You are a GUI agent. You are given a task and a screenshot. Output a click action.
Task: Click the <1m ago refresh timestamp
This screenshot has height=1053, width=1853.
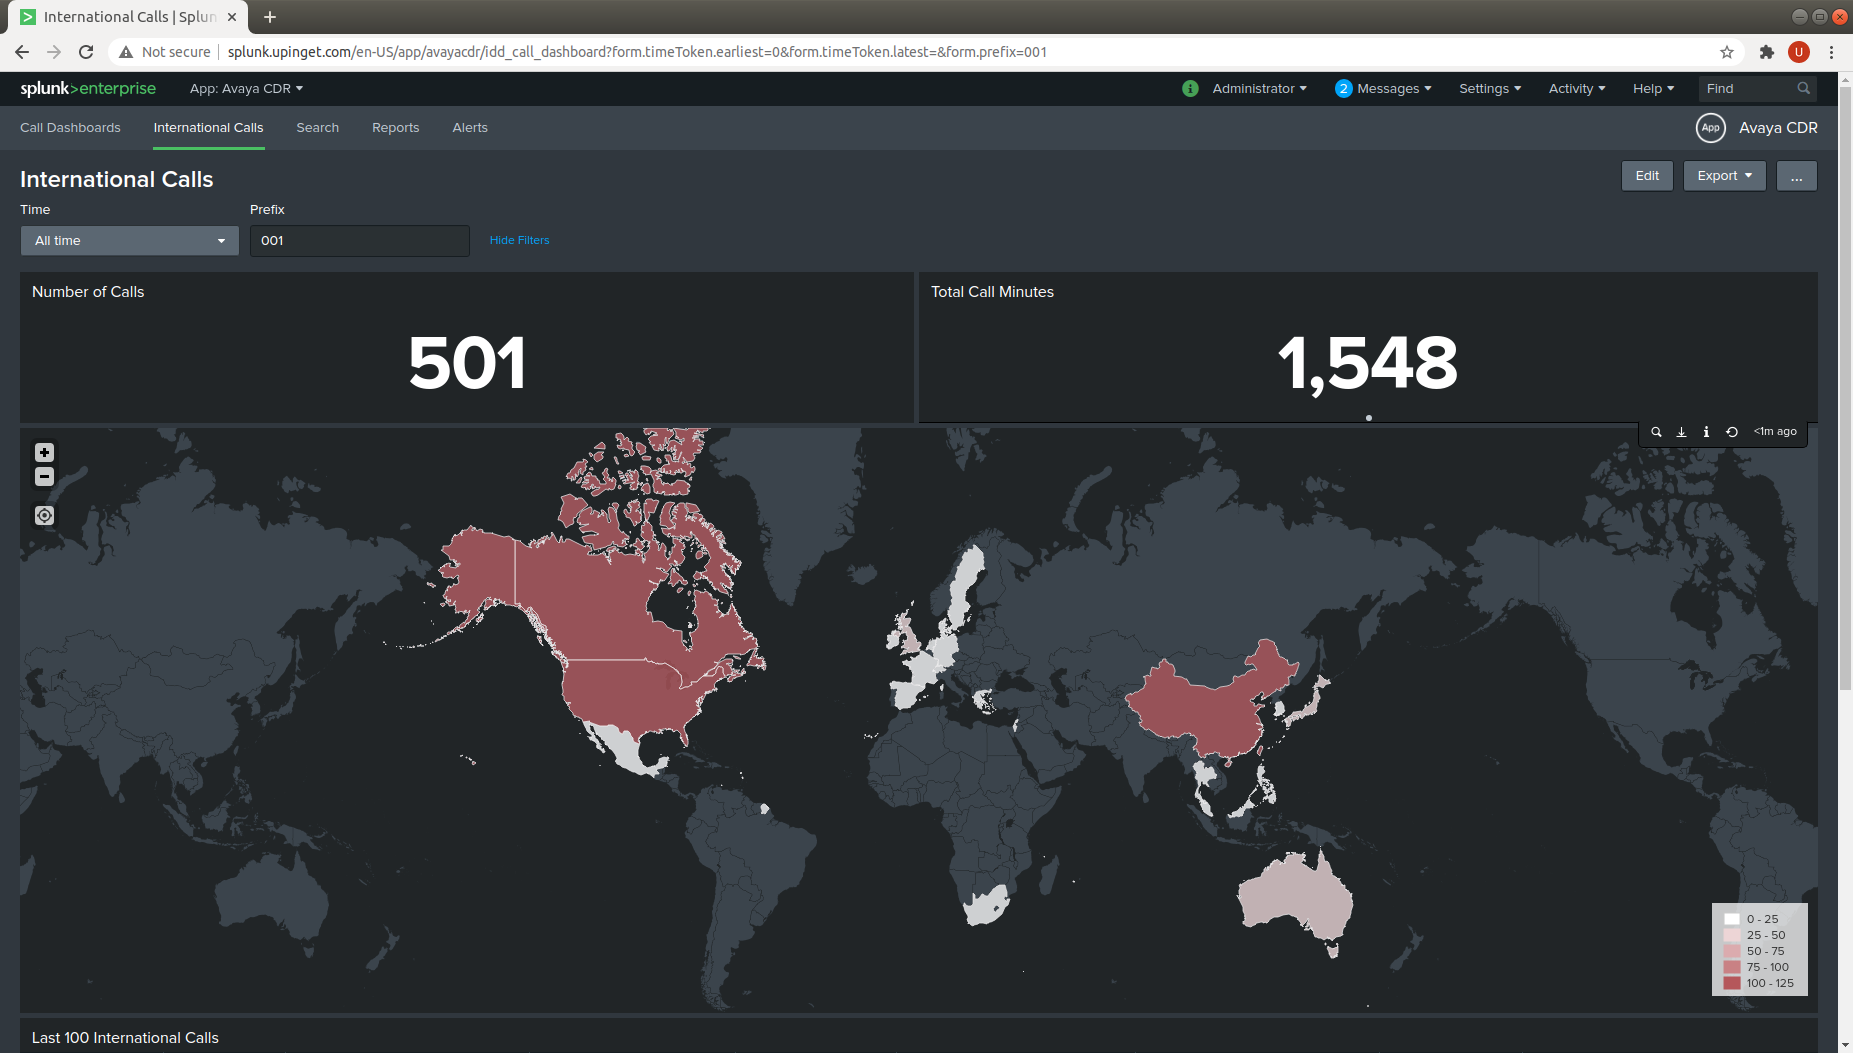click(x=1775, y=432)
